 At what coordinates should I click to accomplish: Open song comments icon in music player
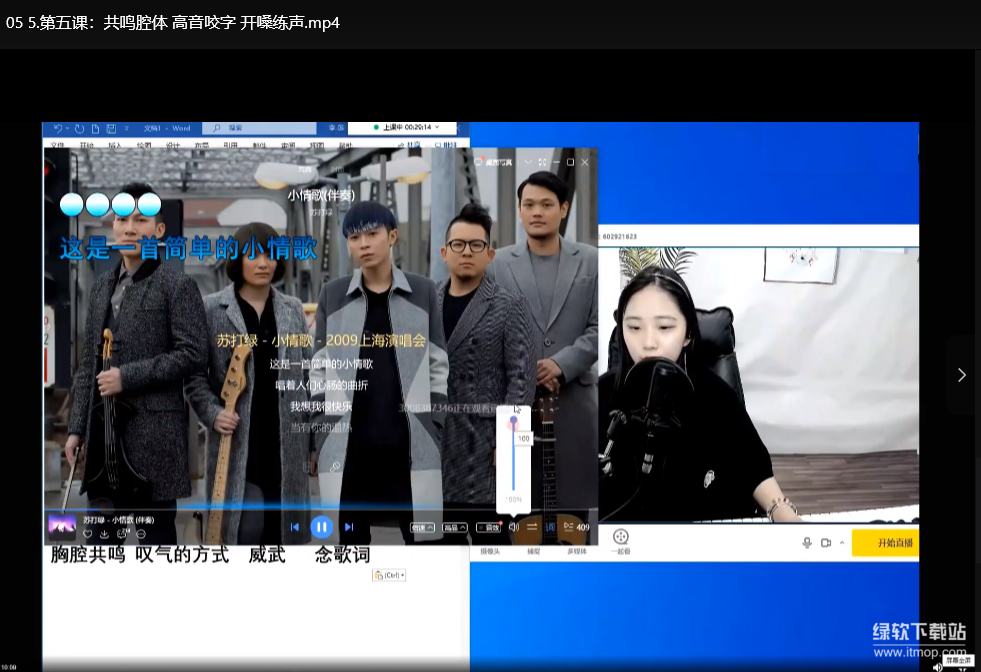(x=122, y=534)
